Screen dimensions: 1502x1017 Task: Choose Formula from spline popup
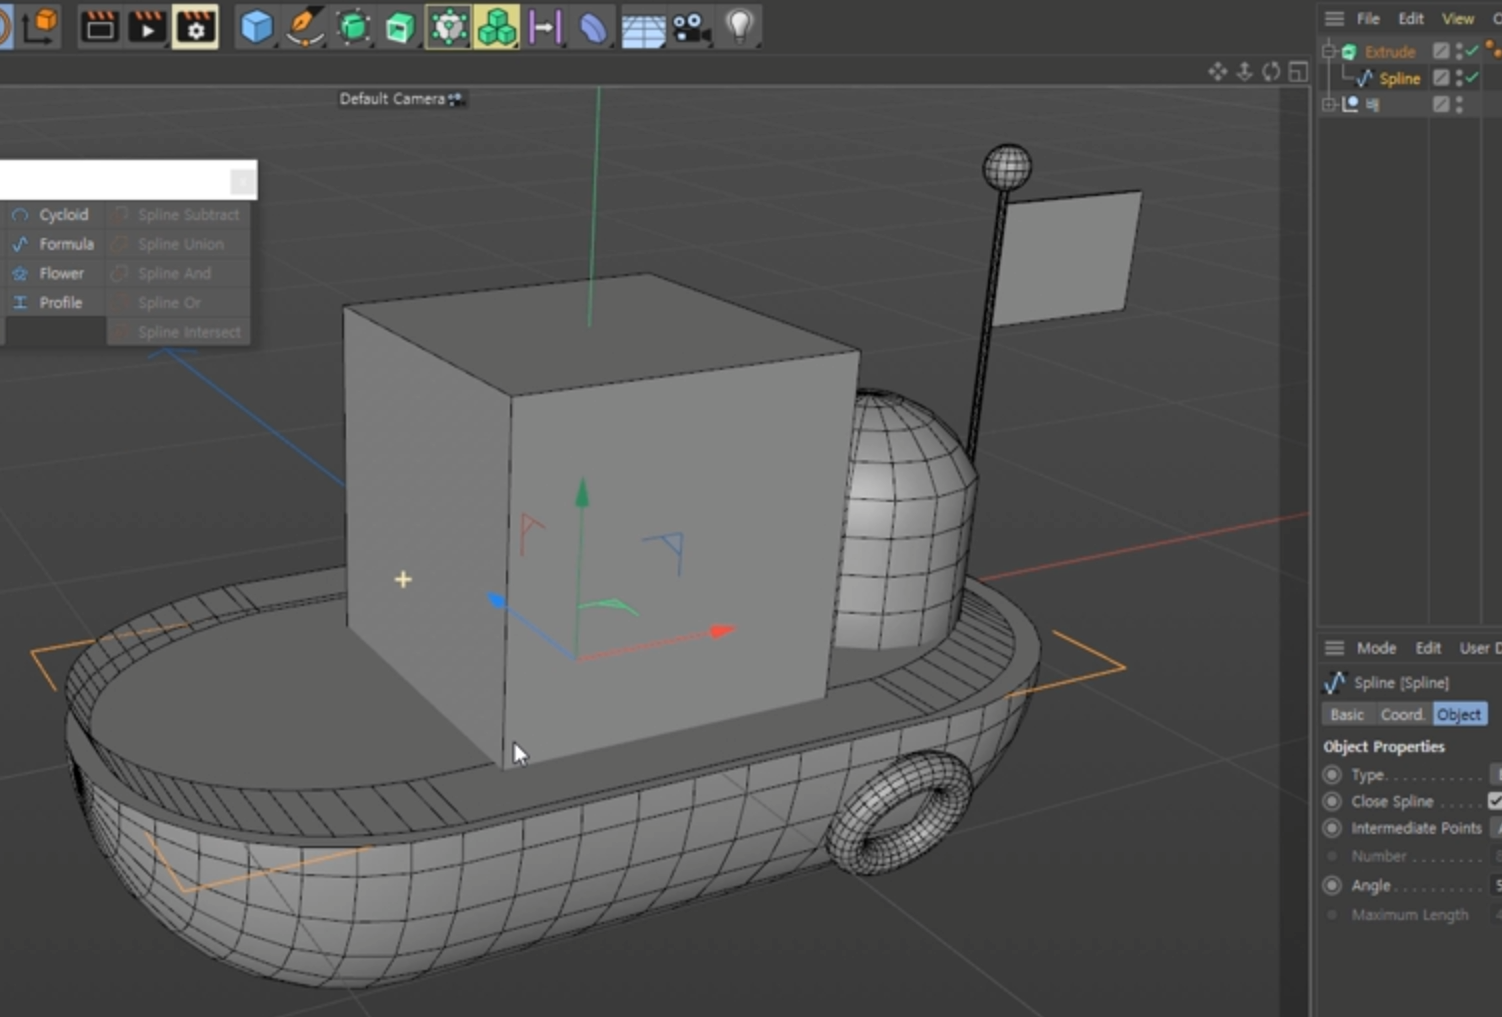pos(55,244)
